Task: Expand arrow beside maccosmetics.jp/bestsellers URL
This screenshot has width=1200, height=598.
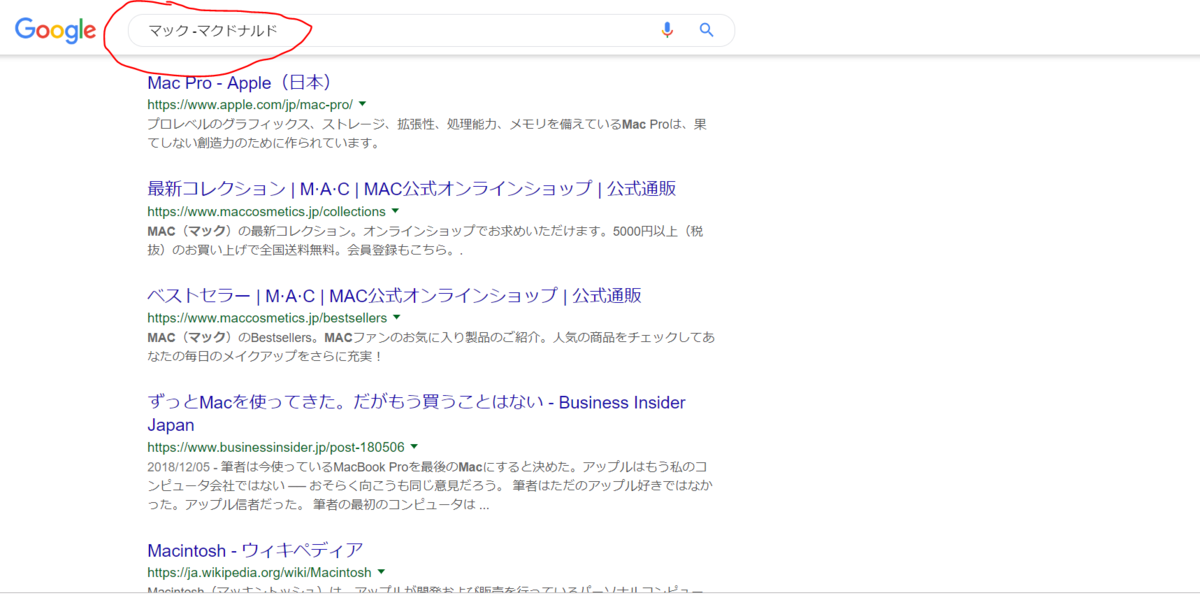Action: (396, 318)
